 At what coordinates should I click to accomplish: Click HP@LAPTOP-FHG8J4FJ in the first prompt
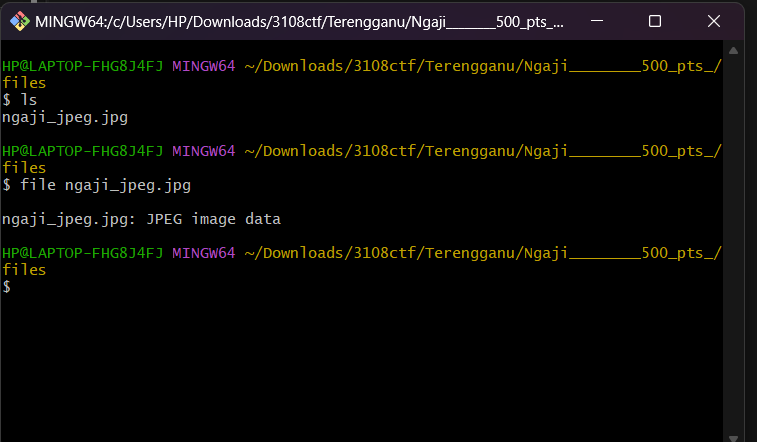[x=82, y=66]
